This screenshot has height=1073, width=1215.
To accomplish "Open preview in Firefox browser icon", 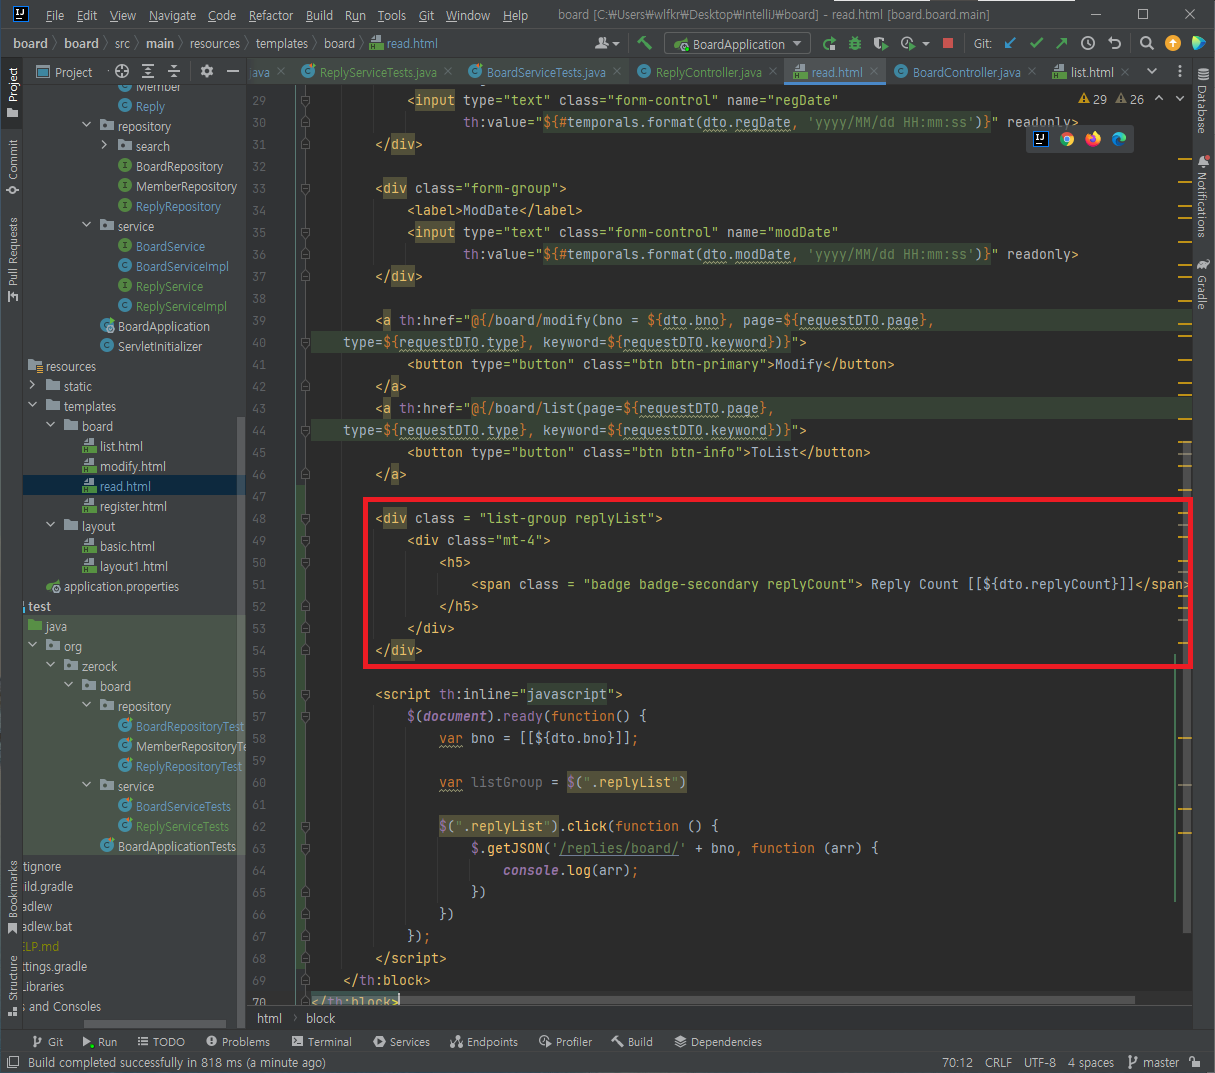I will pyautogui.click(x=1093, y=139).
